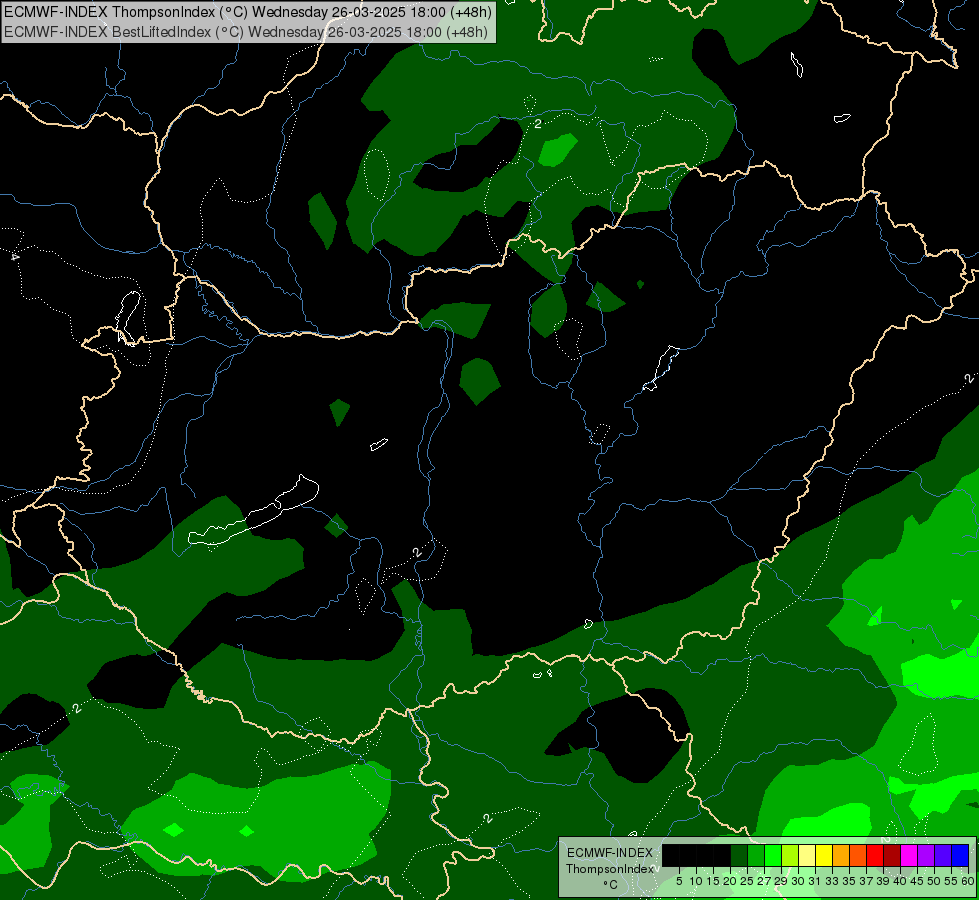This screenshot has height=900, width=979.
Task: Click the legend tick value 40
Action: pyautogui.click(x=900, y=881)
